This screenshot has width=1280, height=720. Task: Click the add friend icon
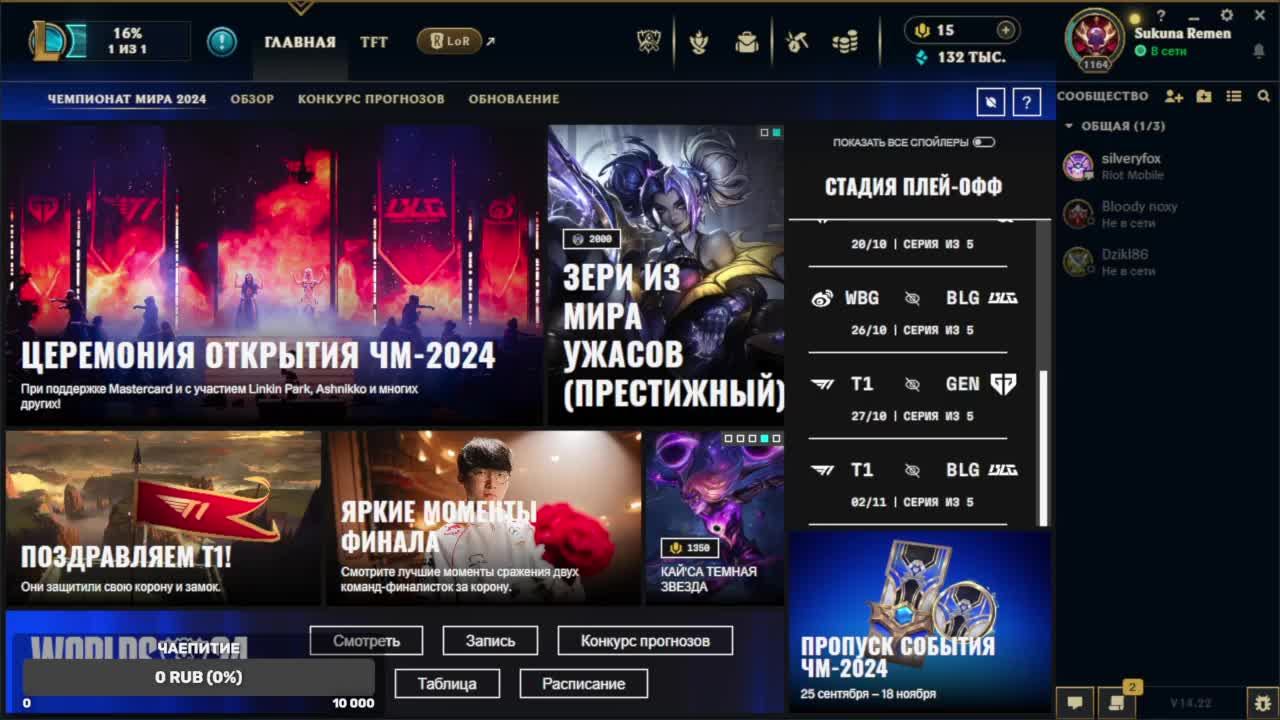pos(1174,96)
